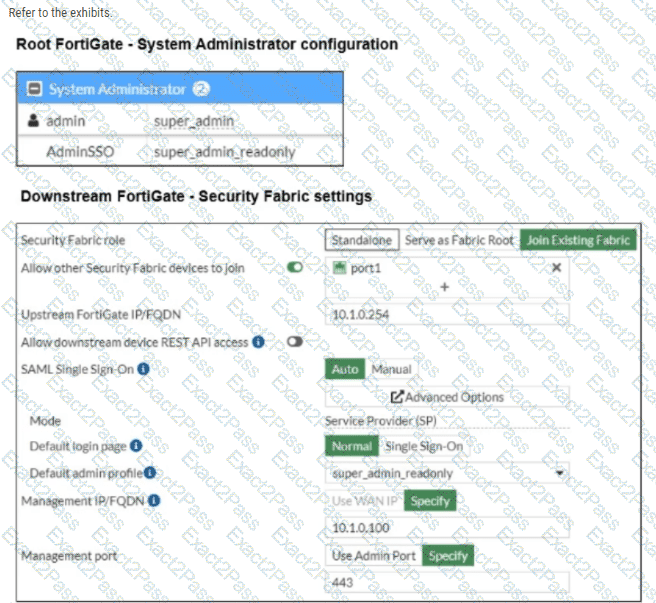
Task: Disable Allow other Security Fabric devices toggle
Action: (295, 267)
